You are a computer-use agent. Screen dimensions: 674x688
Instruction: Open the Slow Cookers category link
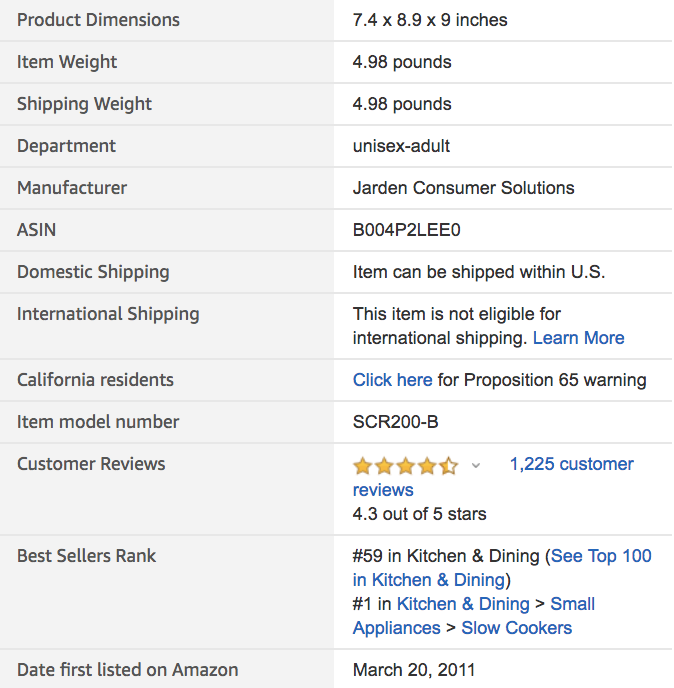tap(517, 628)
